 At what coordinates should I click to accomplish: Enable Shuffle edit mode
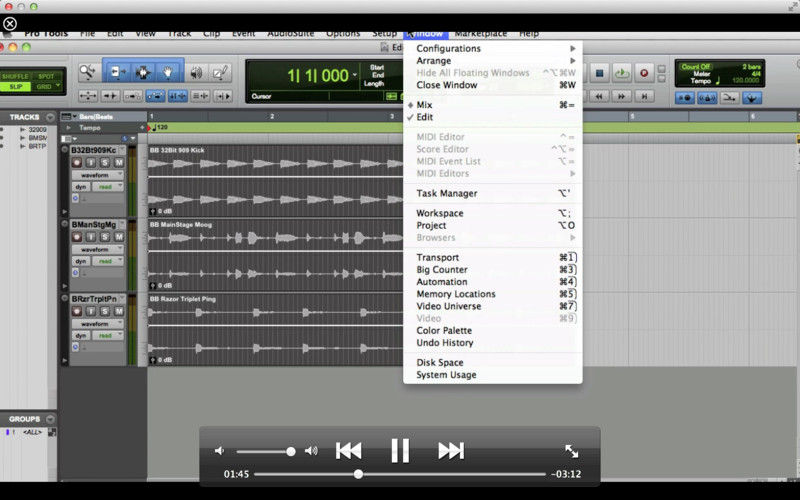(x=15, y=77)
